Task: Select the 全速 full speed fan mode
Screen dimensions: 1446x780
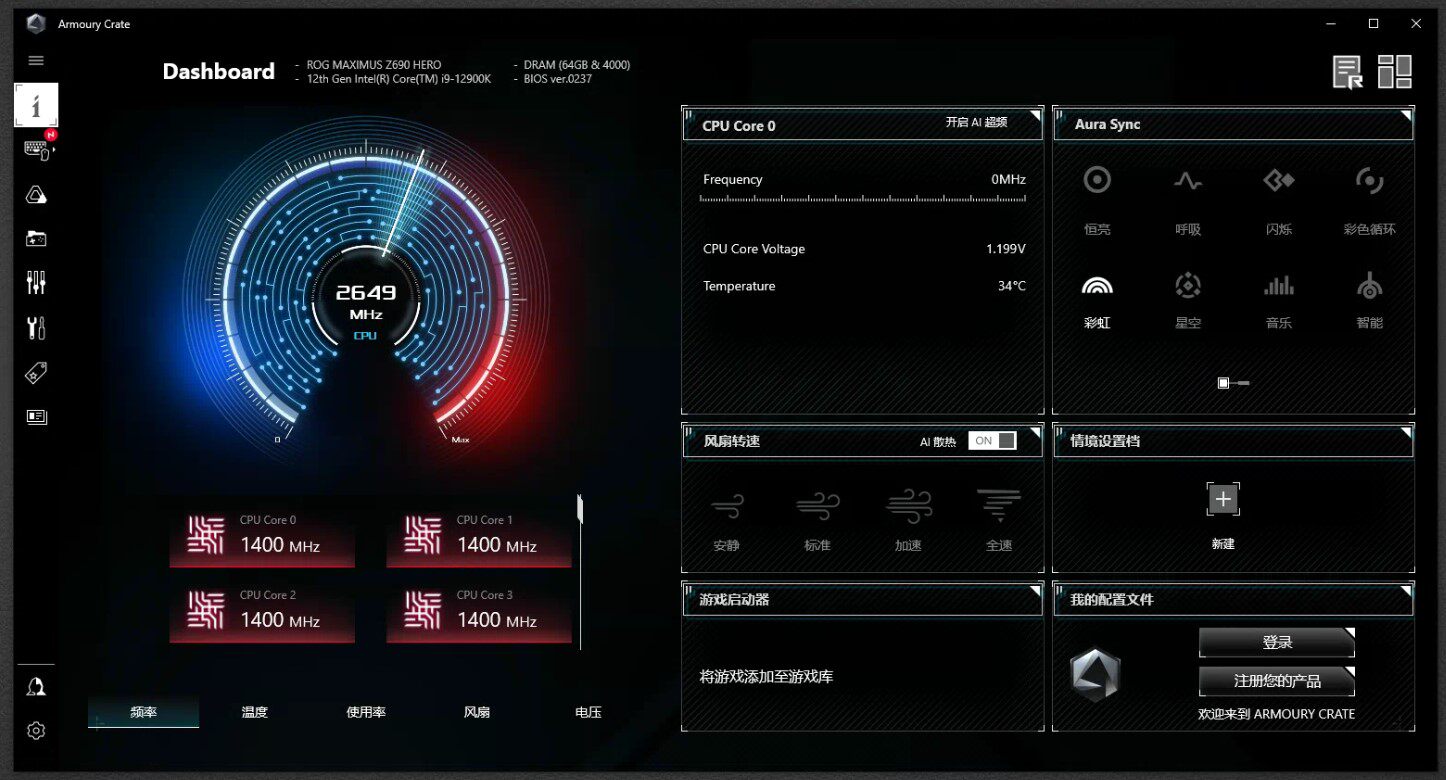Action: (999, 507)
